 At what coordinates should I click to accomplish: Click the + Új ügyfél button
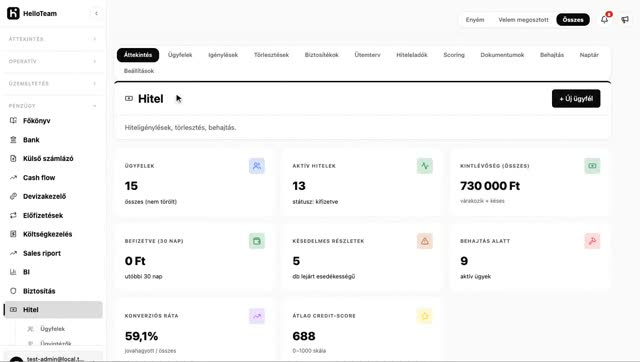[x=576, y=99]
